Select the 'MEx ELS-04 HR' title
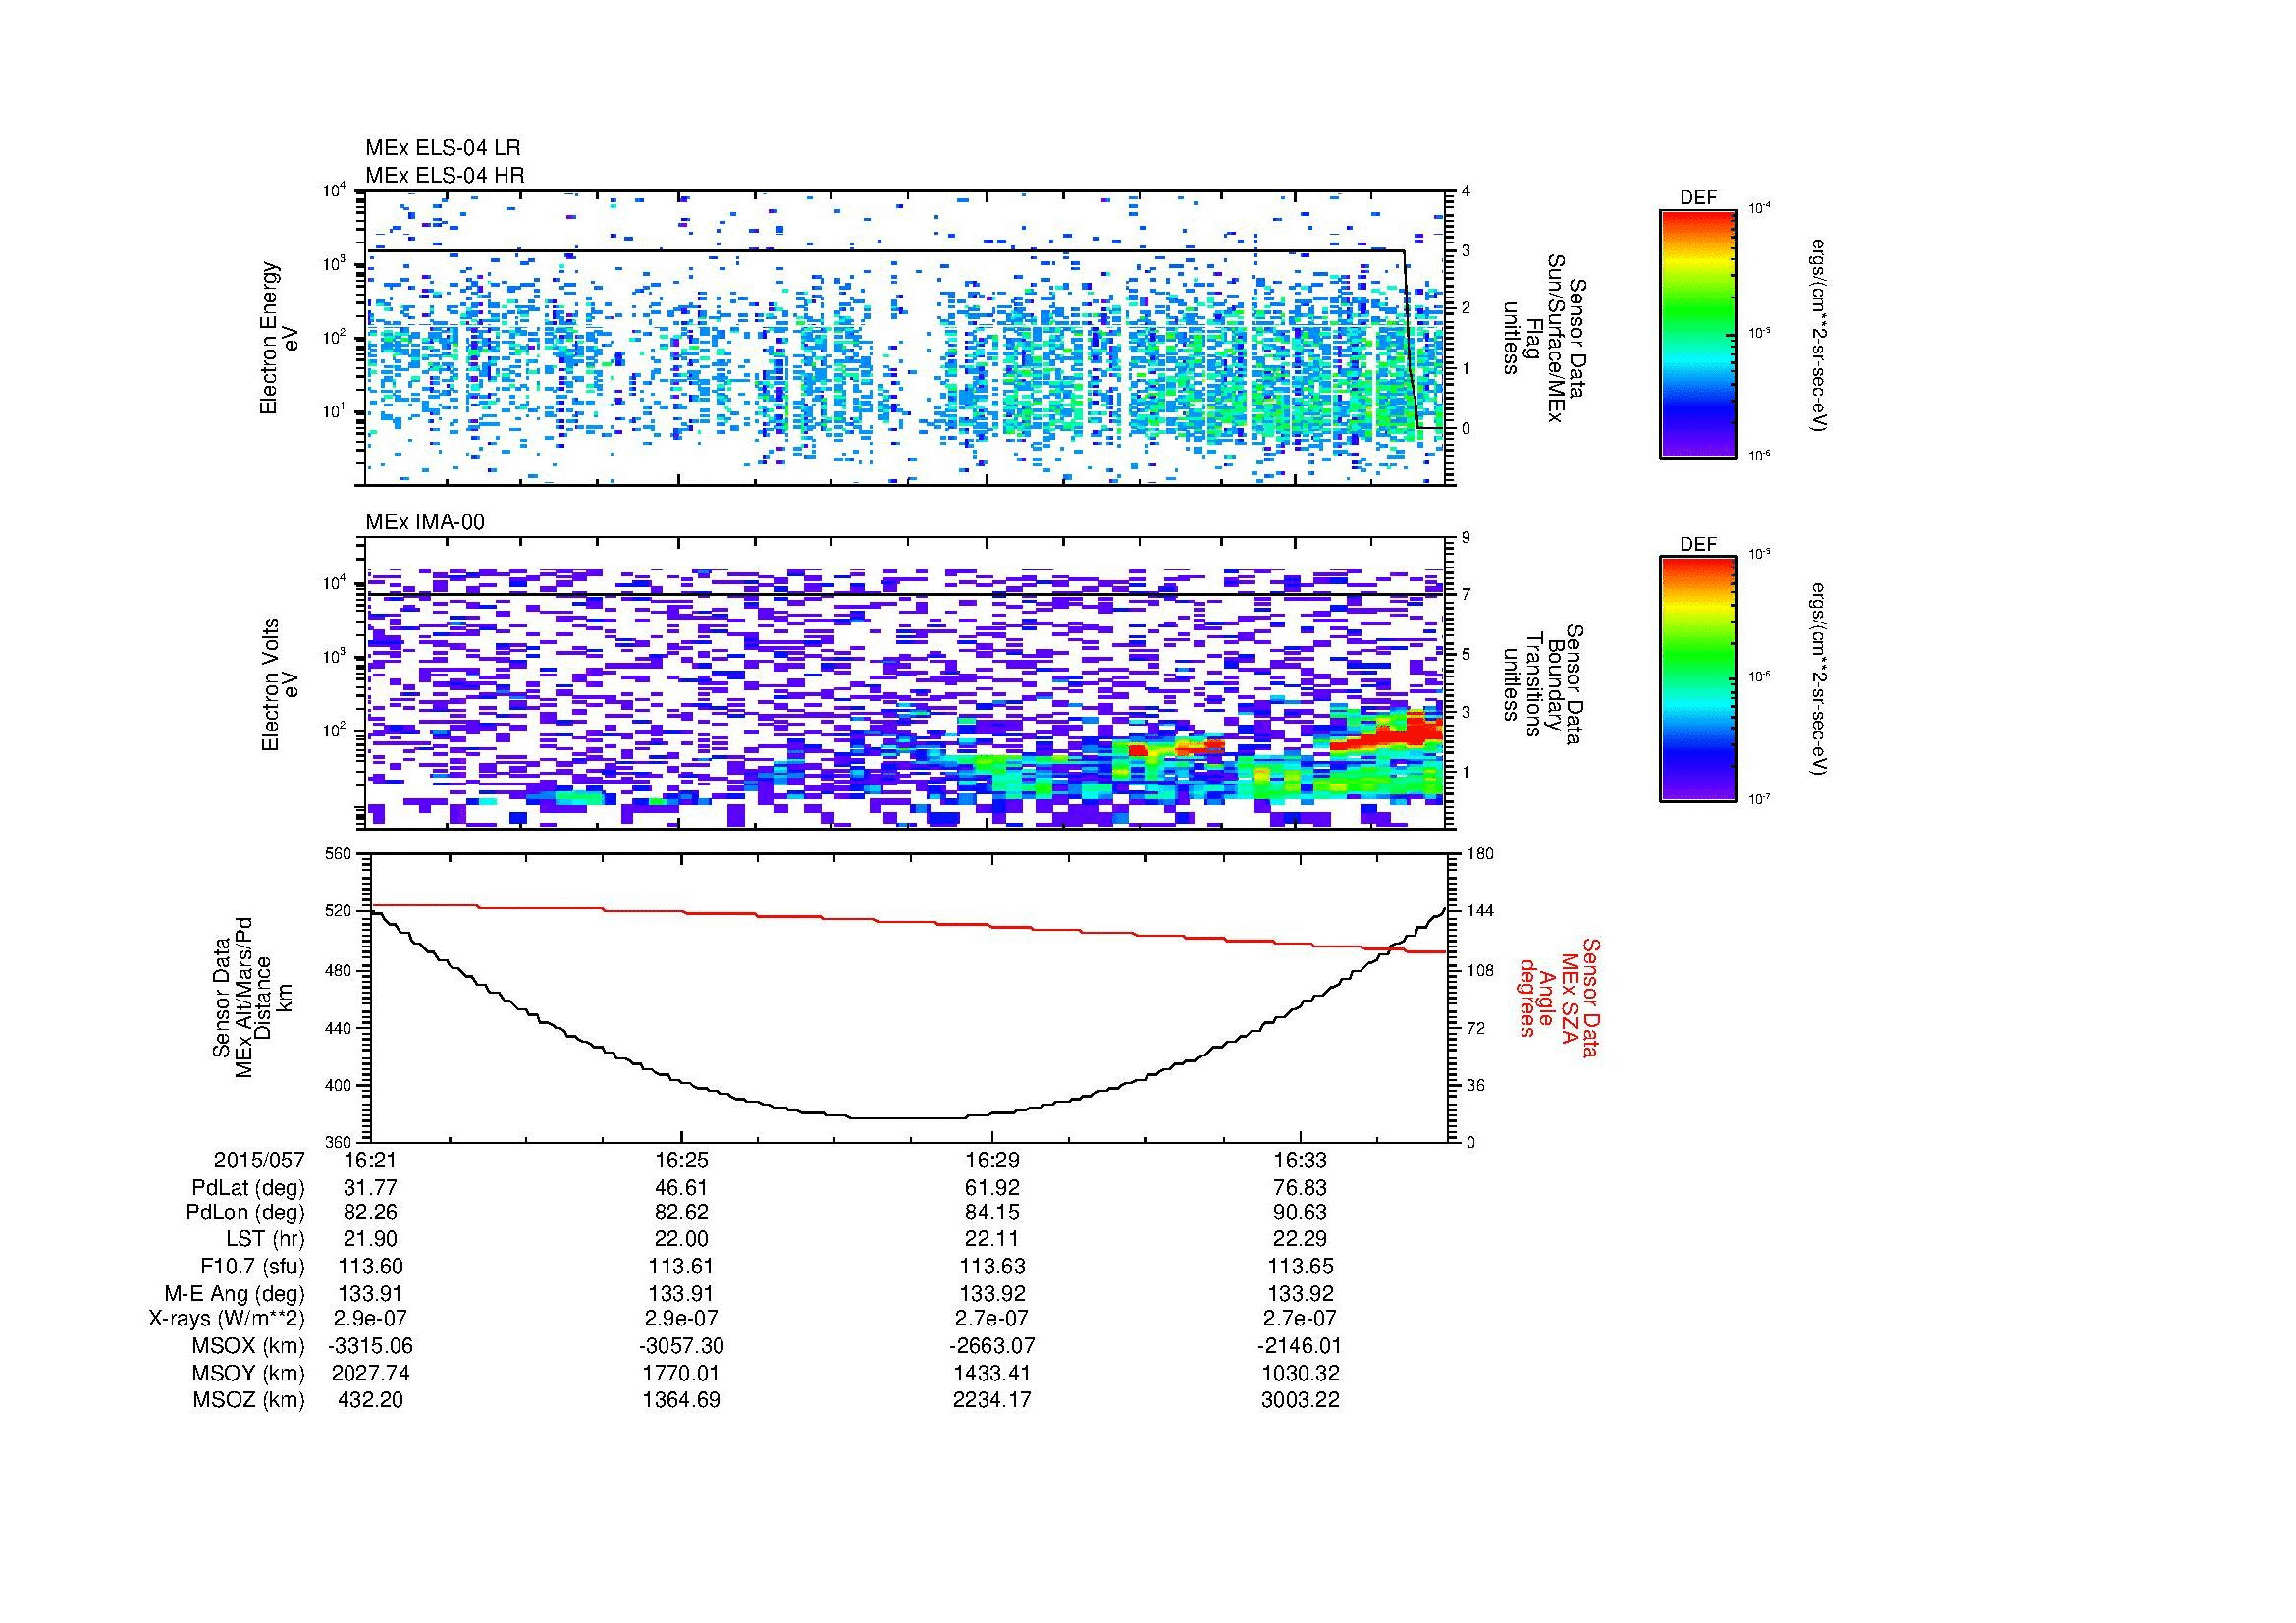This screenshot has width=2296, height=1623. 445,175
